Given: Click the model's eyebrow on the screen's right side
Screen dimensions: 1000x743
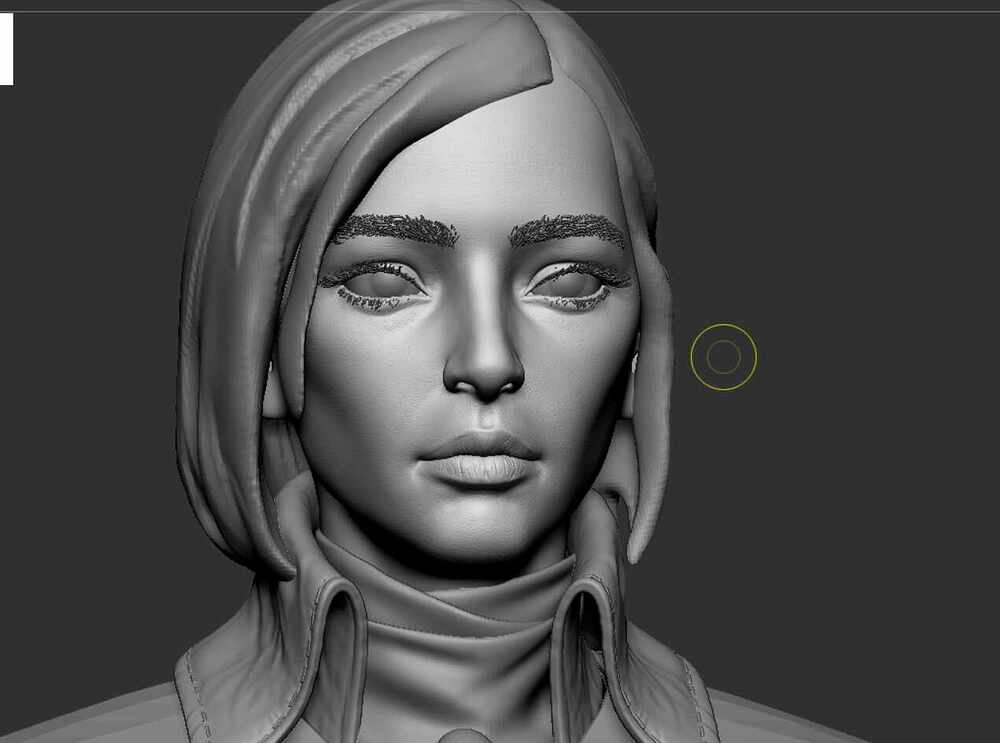Looking at the screenshot, I should [568, 230].
